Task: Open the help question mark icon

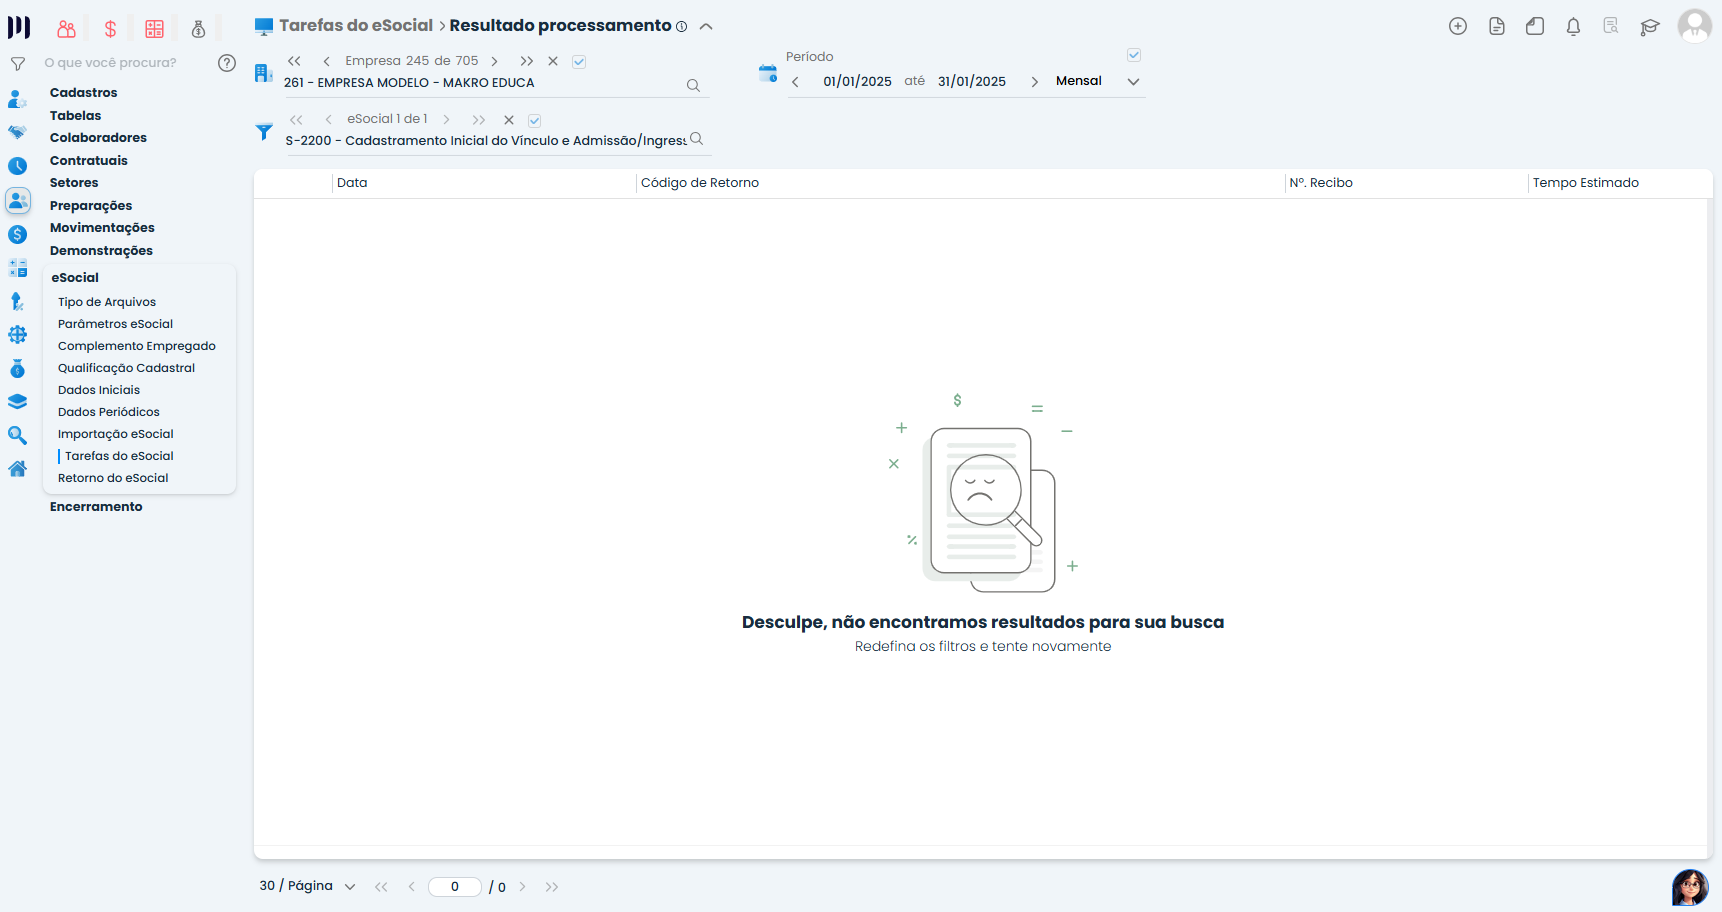Action: (227, 63)
